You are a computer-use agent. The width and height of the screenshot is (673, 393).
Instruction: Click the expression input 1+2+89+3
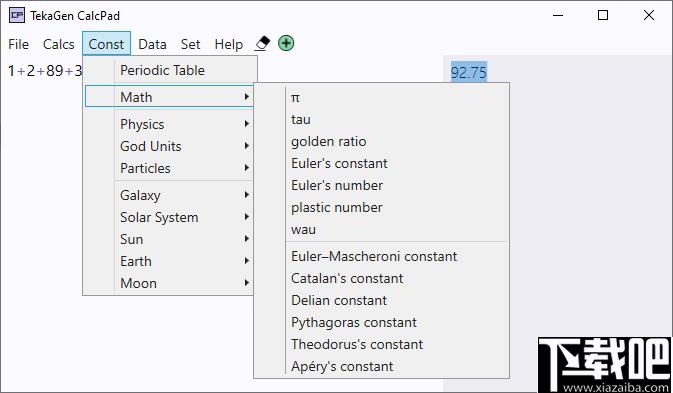(x=45, y=71)
